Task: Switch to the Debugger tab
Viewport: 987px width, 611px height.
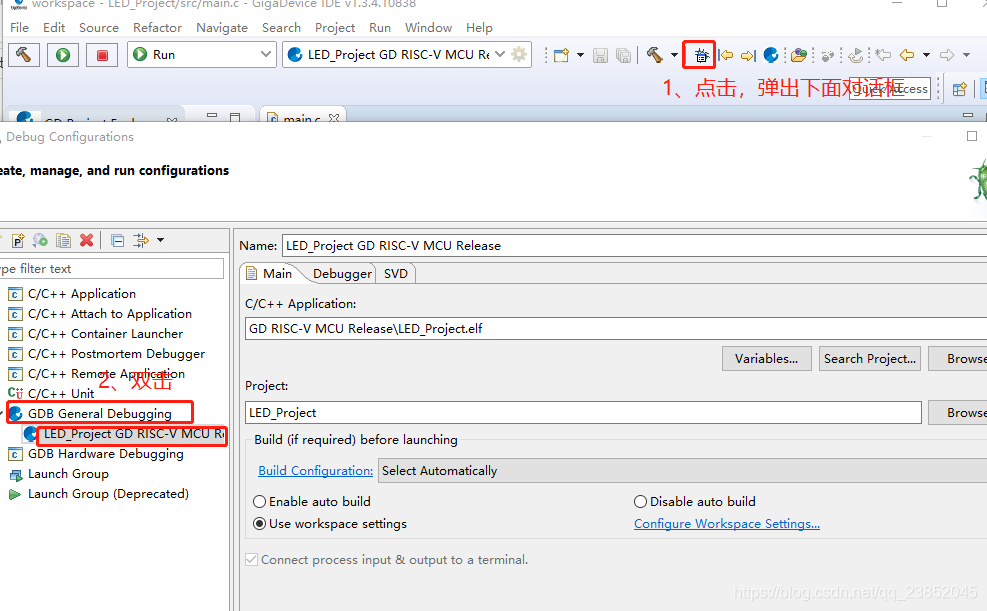Action: coord(342,274)
